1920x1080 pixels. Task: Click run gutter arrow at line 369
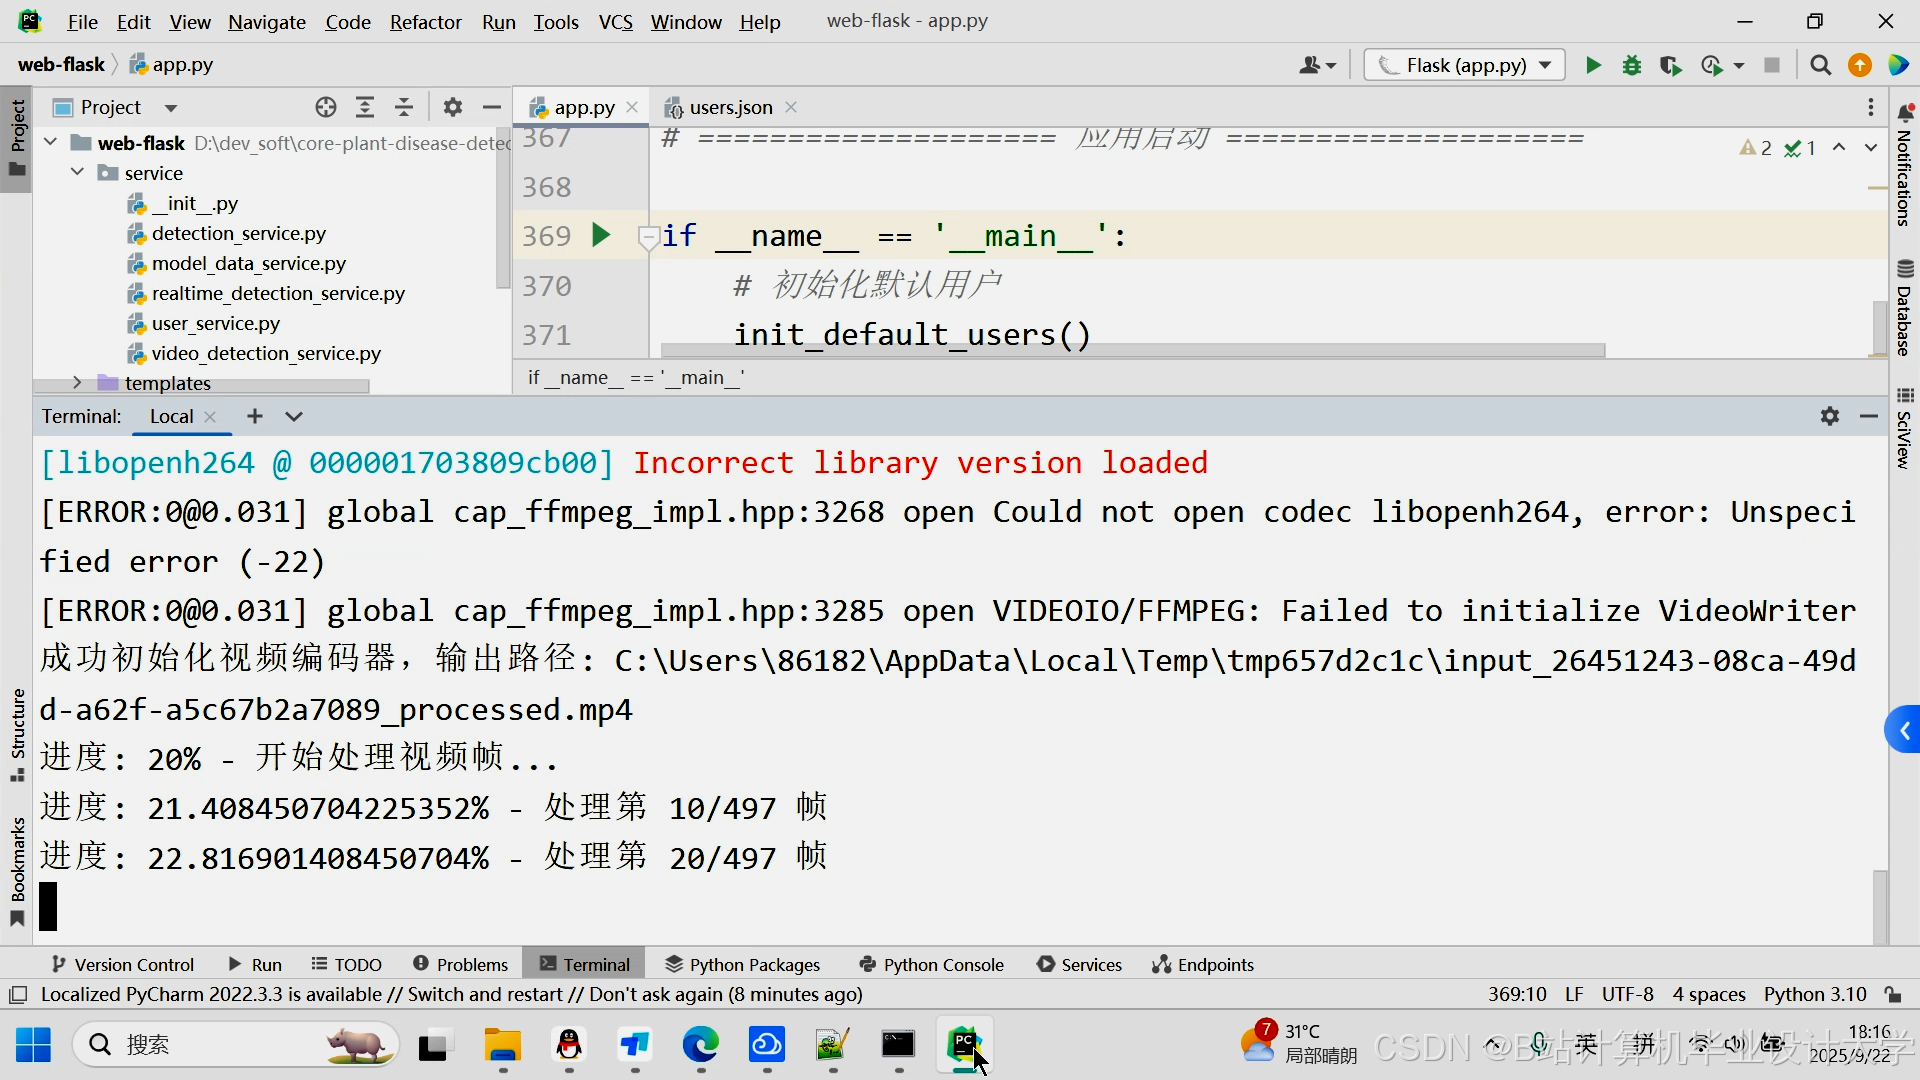click(x=600, y=235)
